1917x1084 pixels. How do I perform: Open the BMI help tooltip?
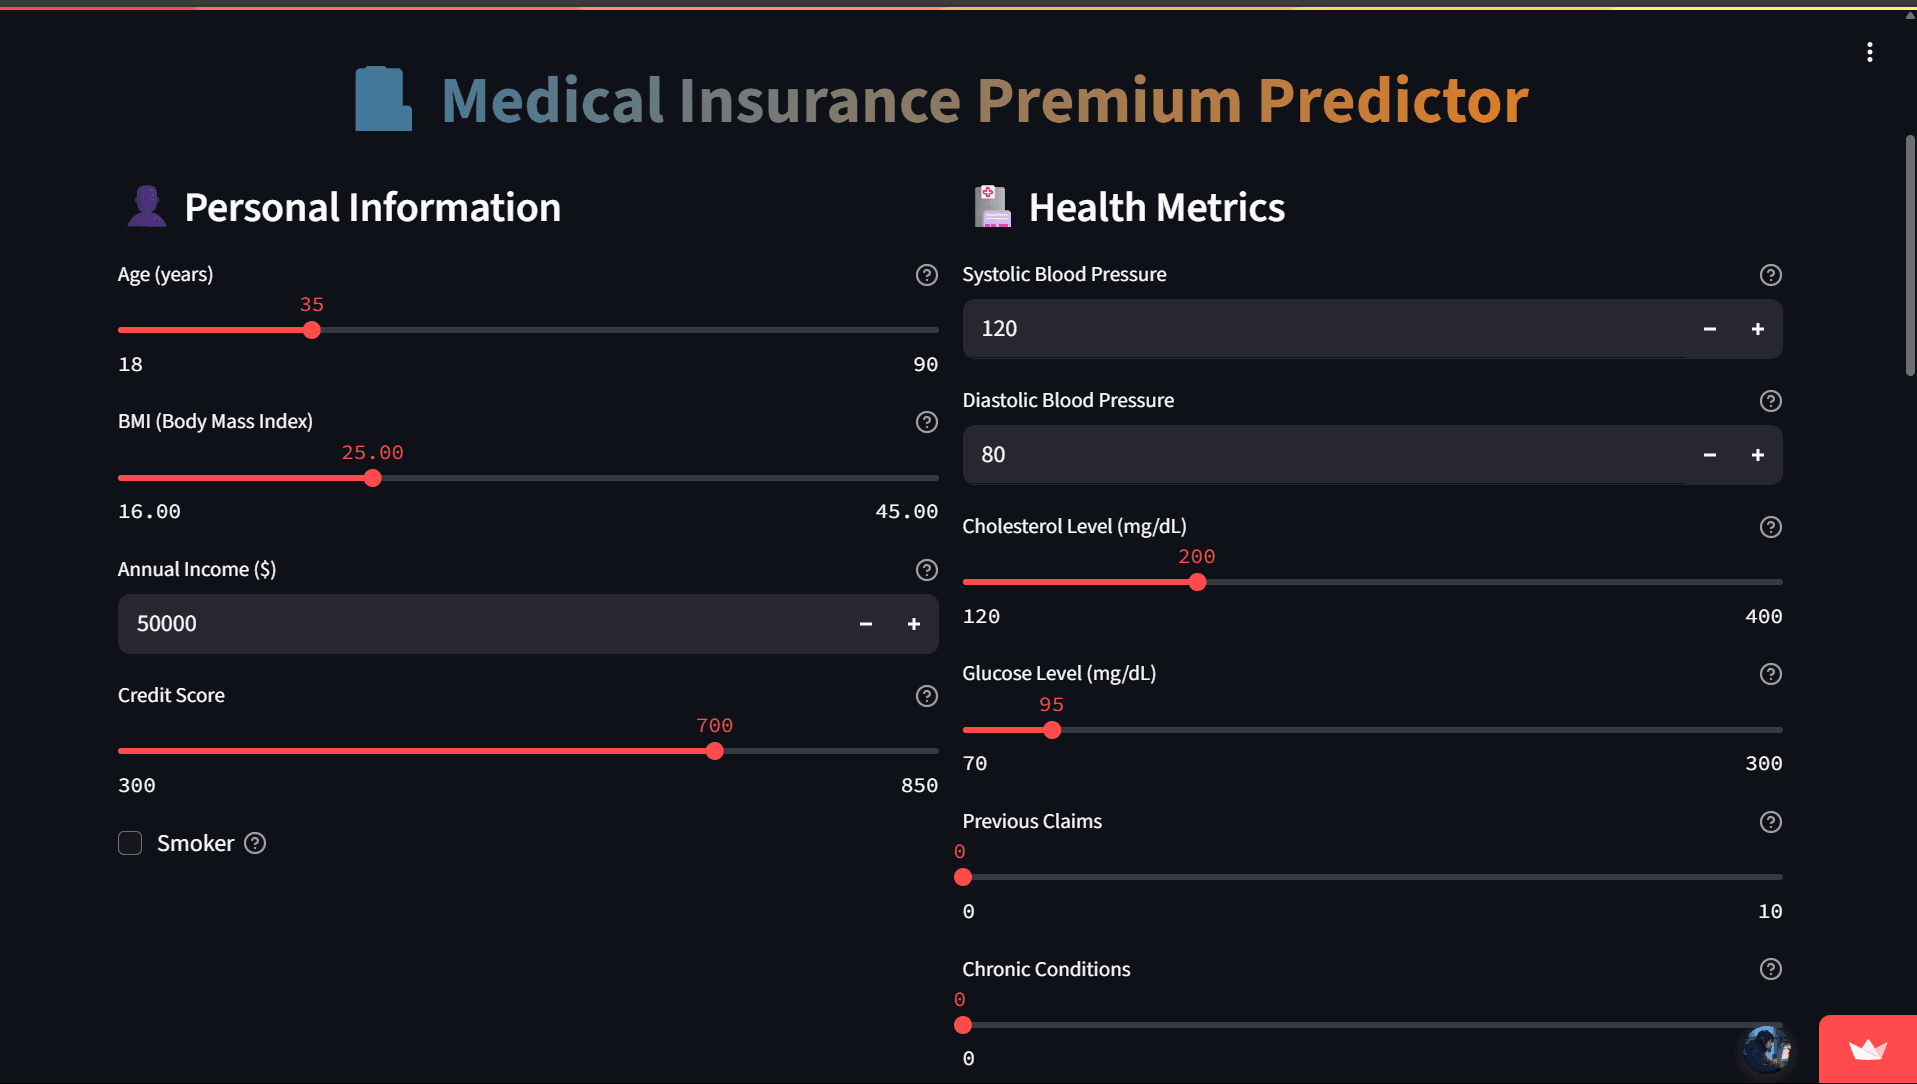click(x=926, y=422)
